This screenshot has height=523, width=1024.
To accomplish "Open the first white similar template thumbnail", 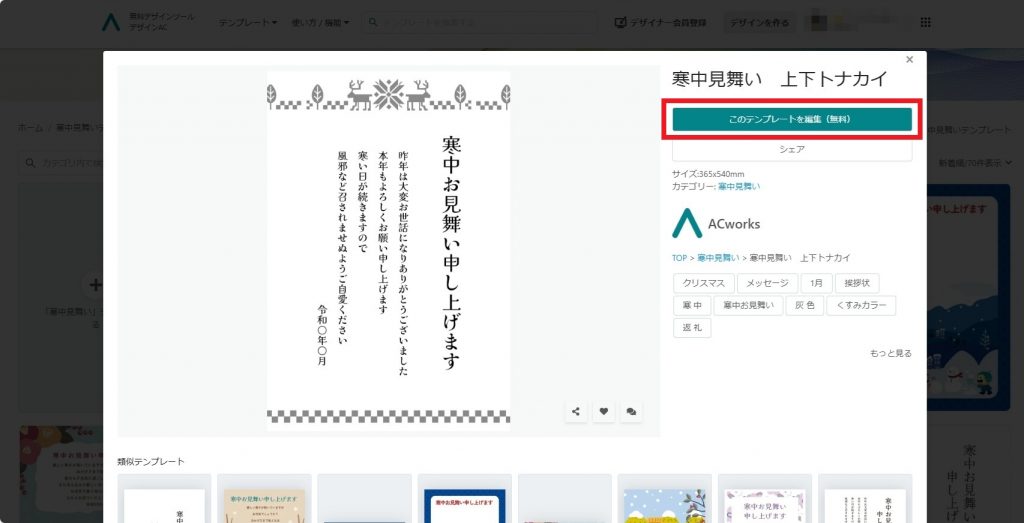I will tap(165, 499).
